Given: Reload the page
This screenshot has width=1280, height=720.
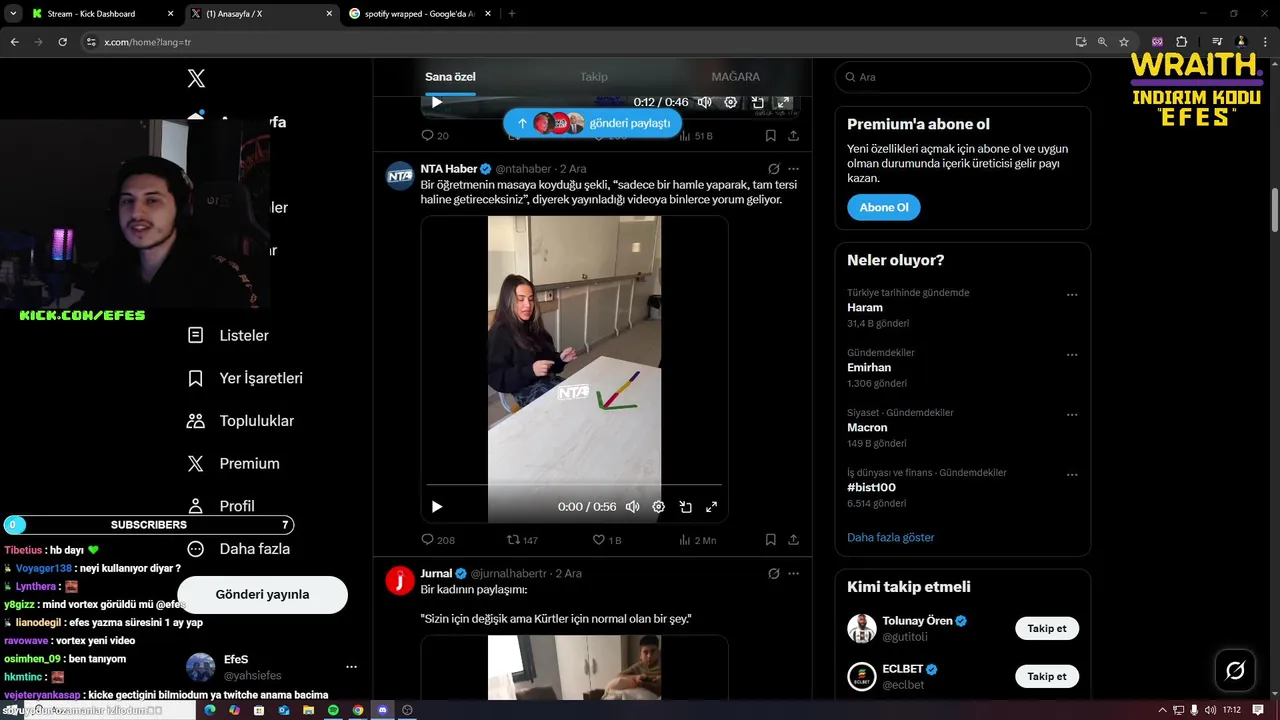Looking at the screenshot, I should 62,42.
